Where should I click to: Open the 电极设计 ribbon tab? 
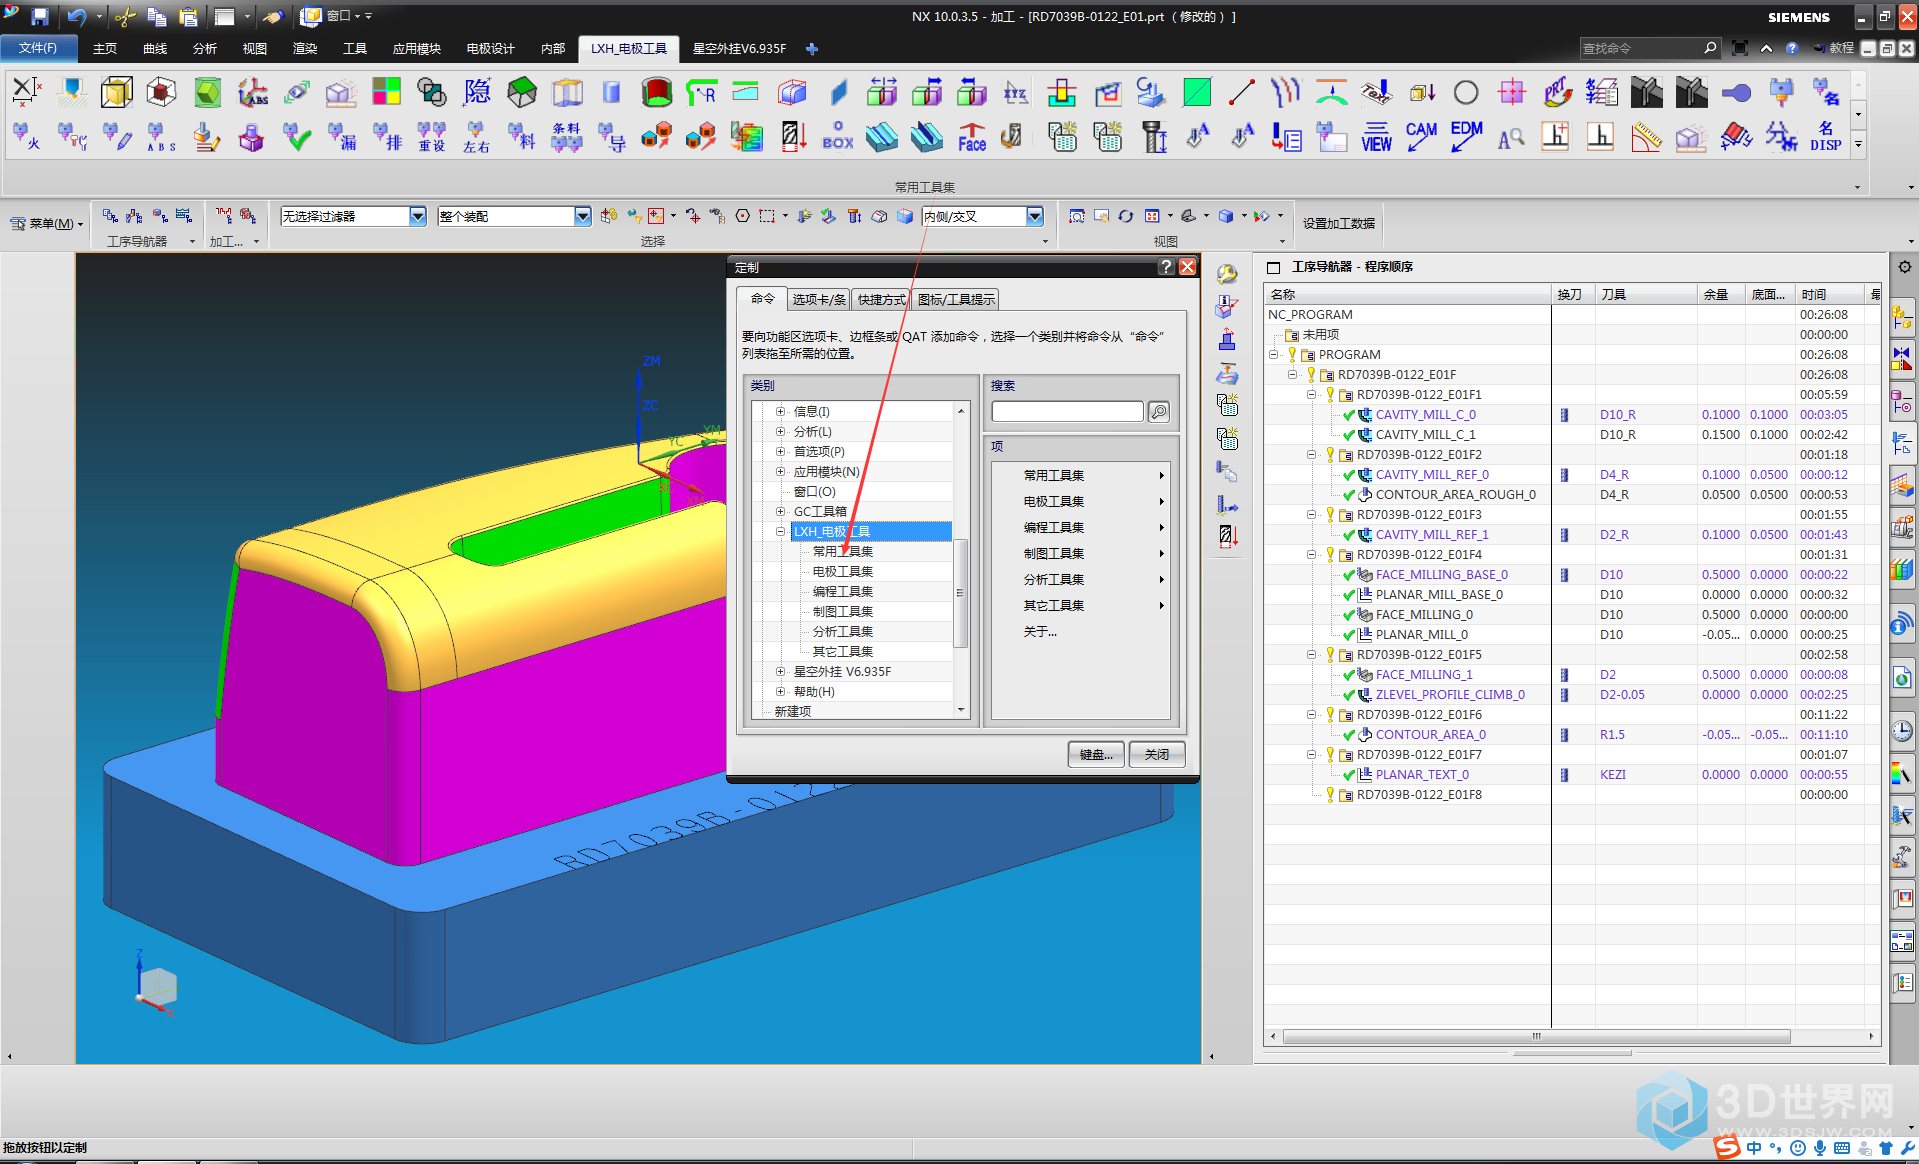[490, 48]
